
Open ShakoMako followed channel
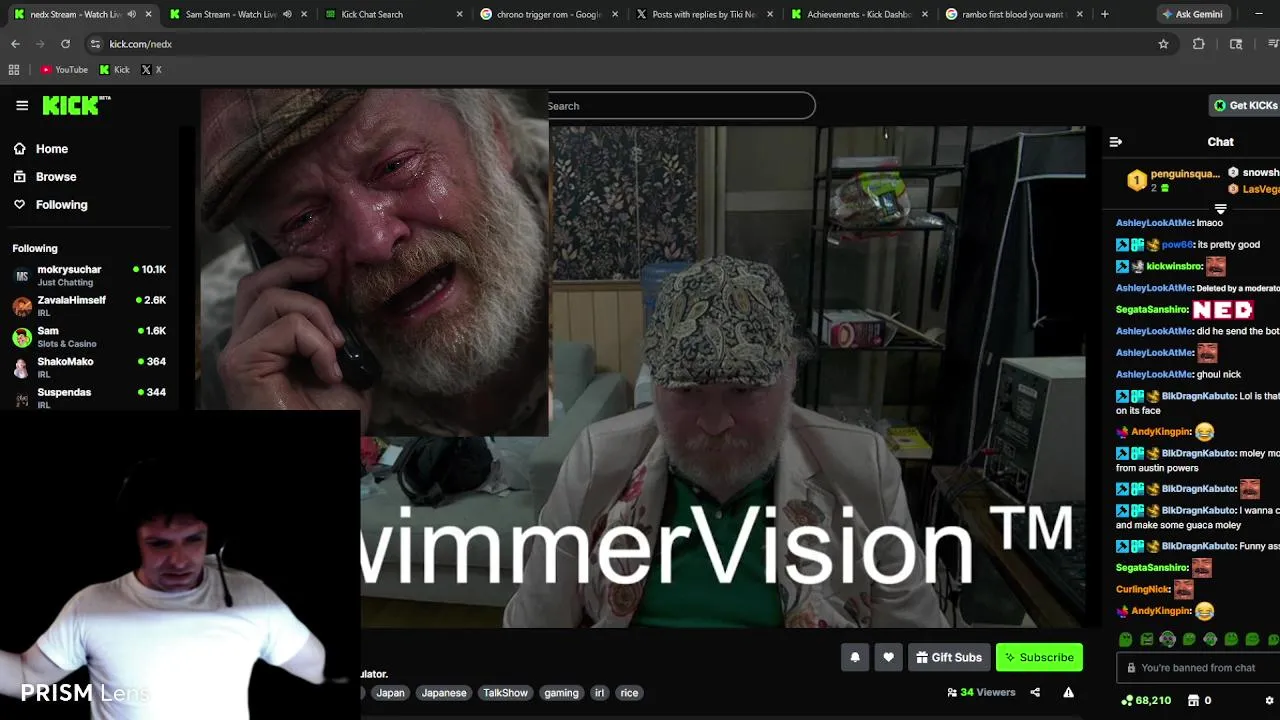(x=90, y=367)
